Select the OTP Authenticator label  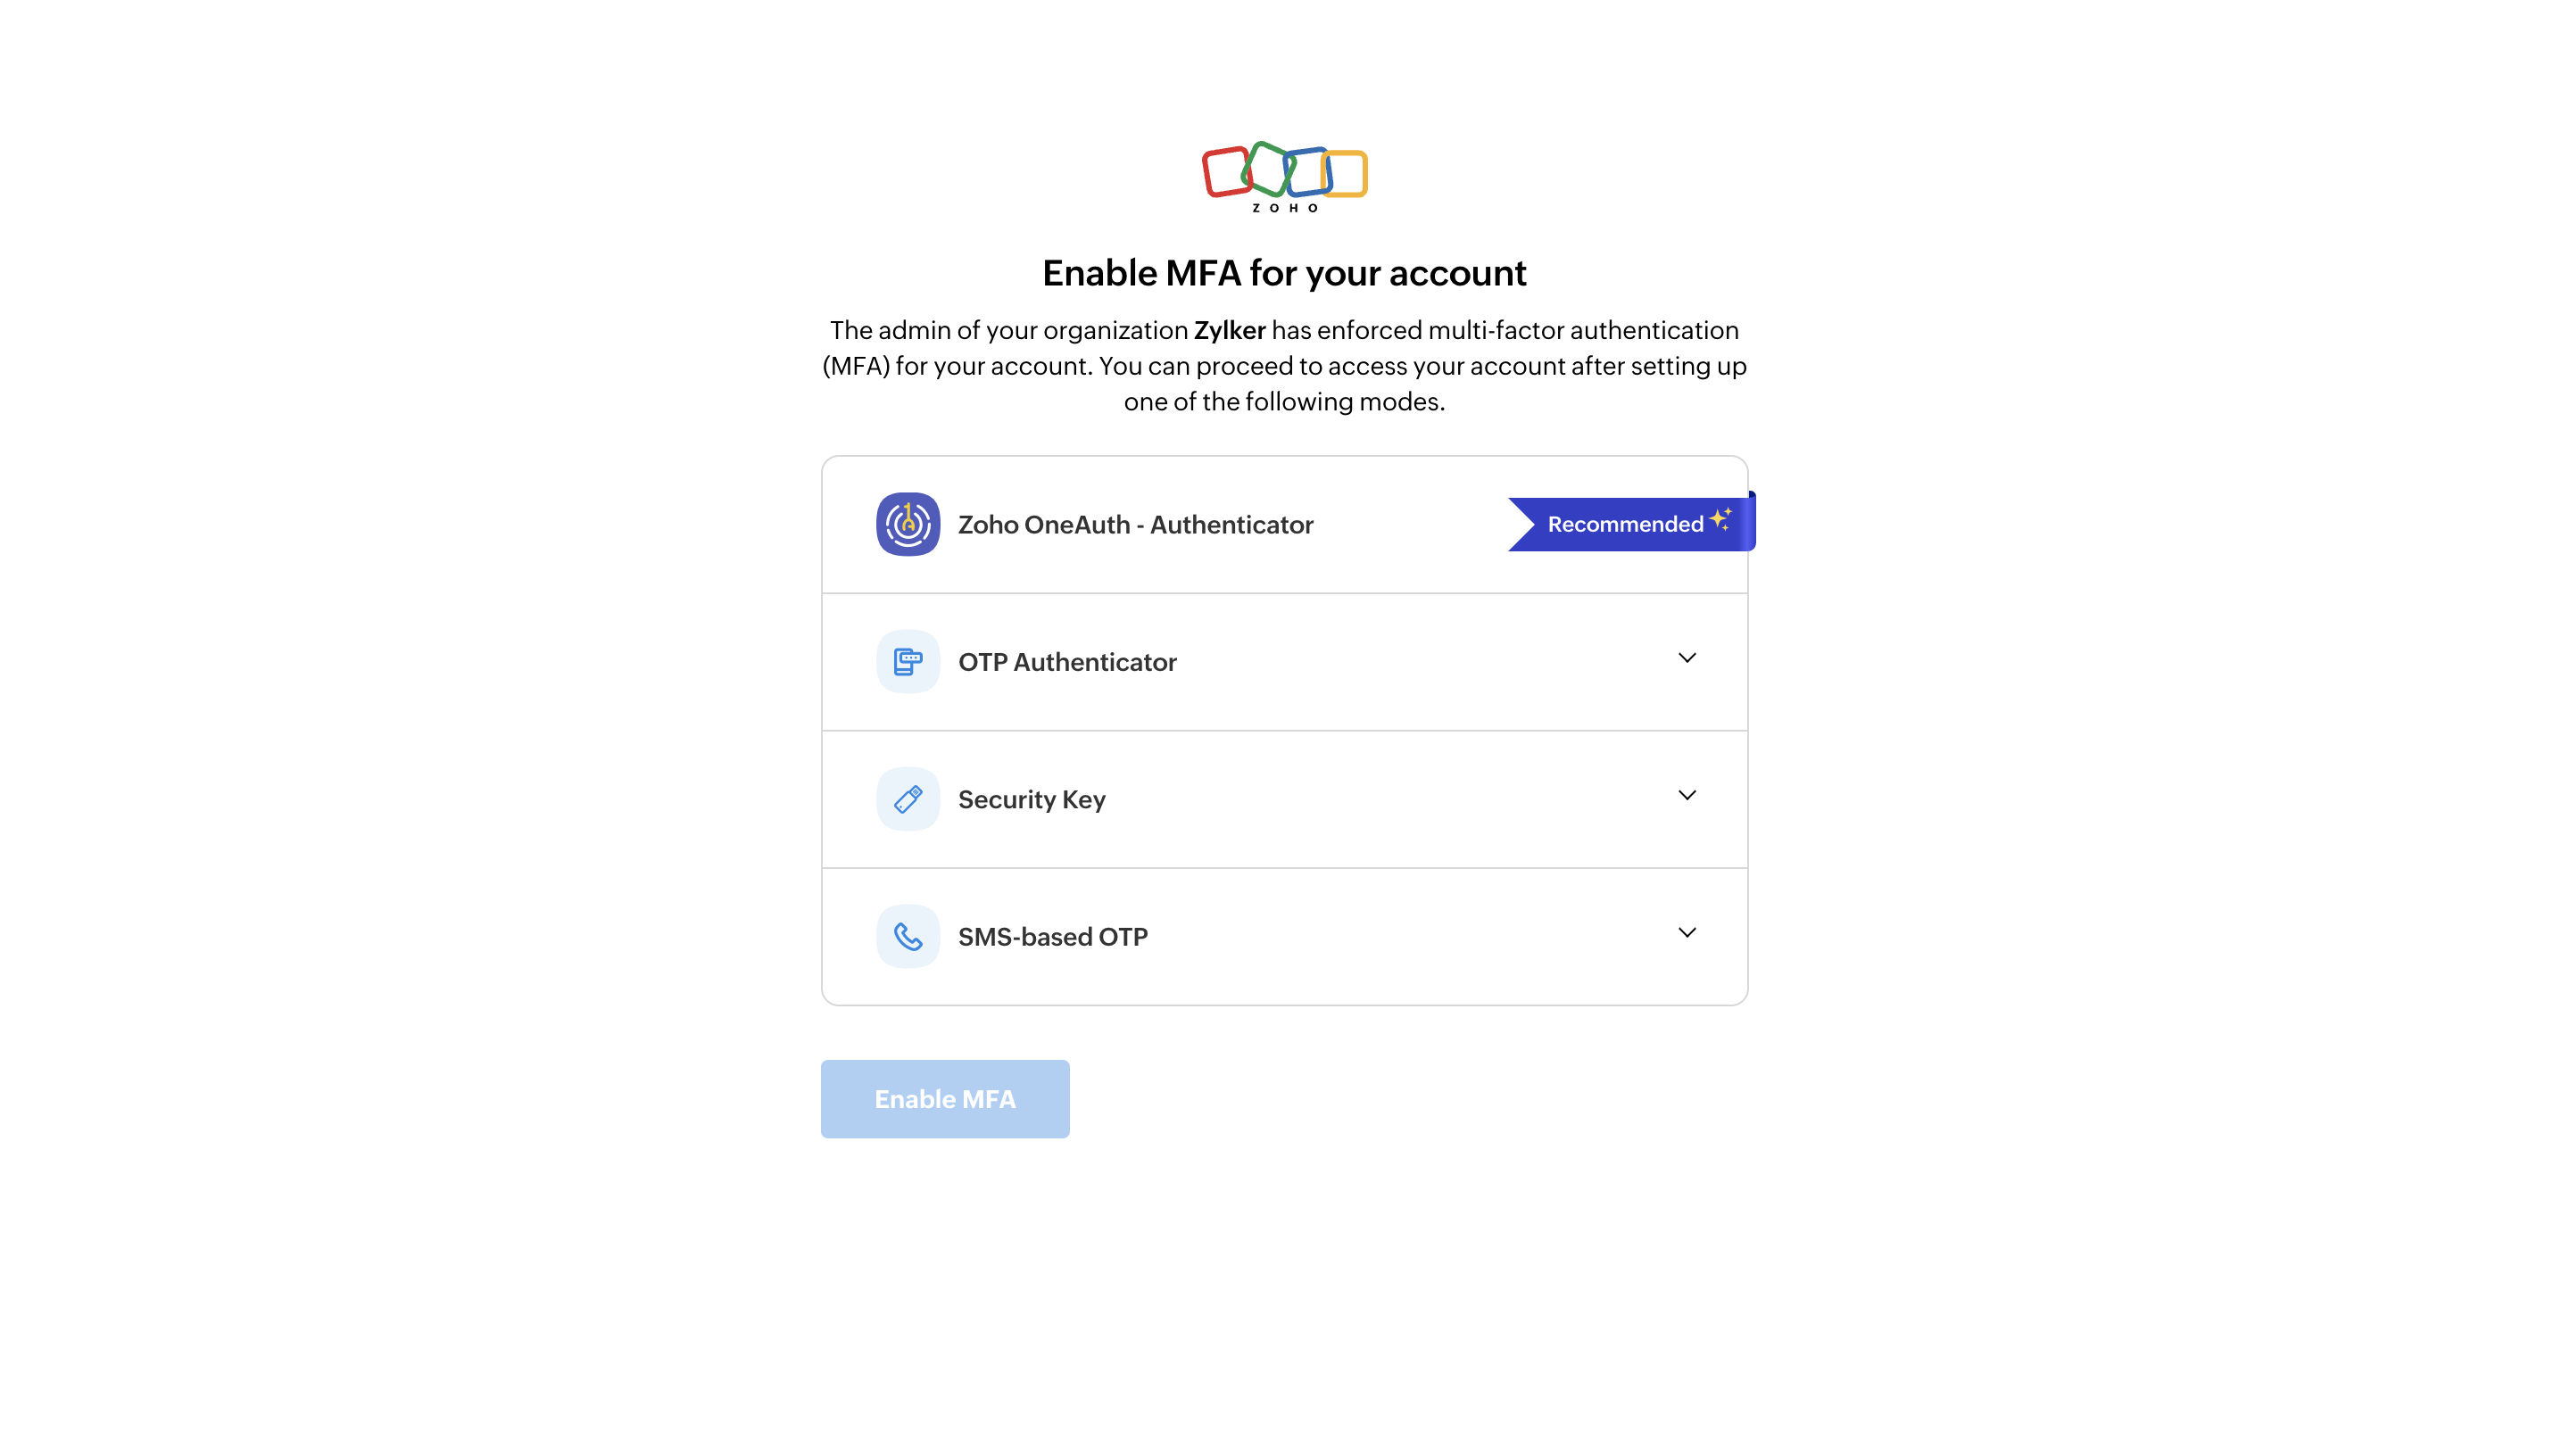click(x=1067, y=662)
